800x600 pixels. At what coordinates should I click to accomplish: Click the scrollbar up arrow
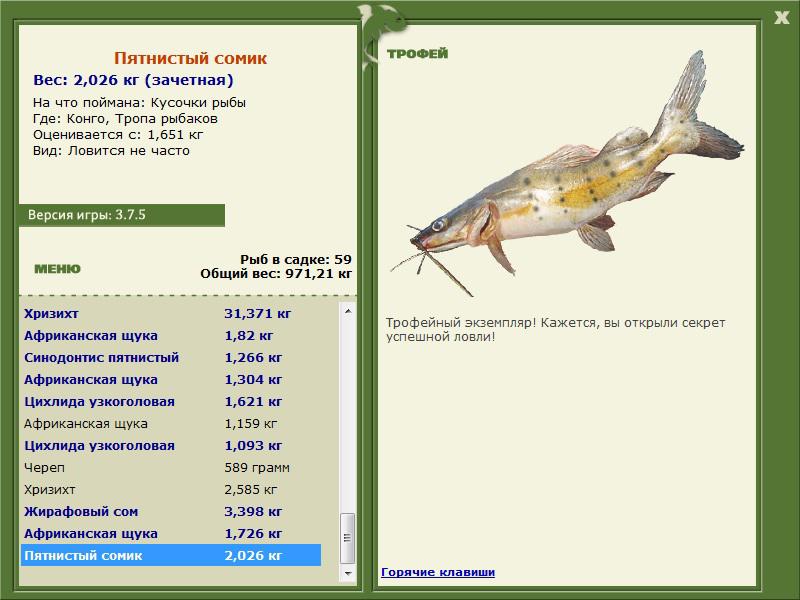click(x=348, y=311)
